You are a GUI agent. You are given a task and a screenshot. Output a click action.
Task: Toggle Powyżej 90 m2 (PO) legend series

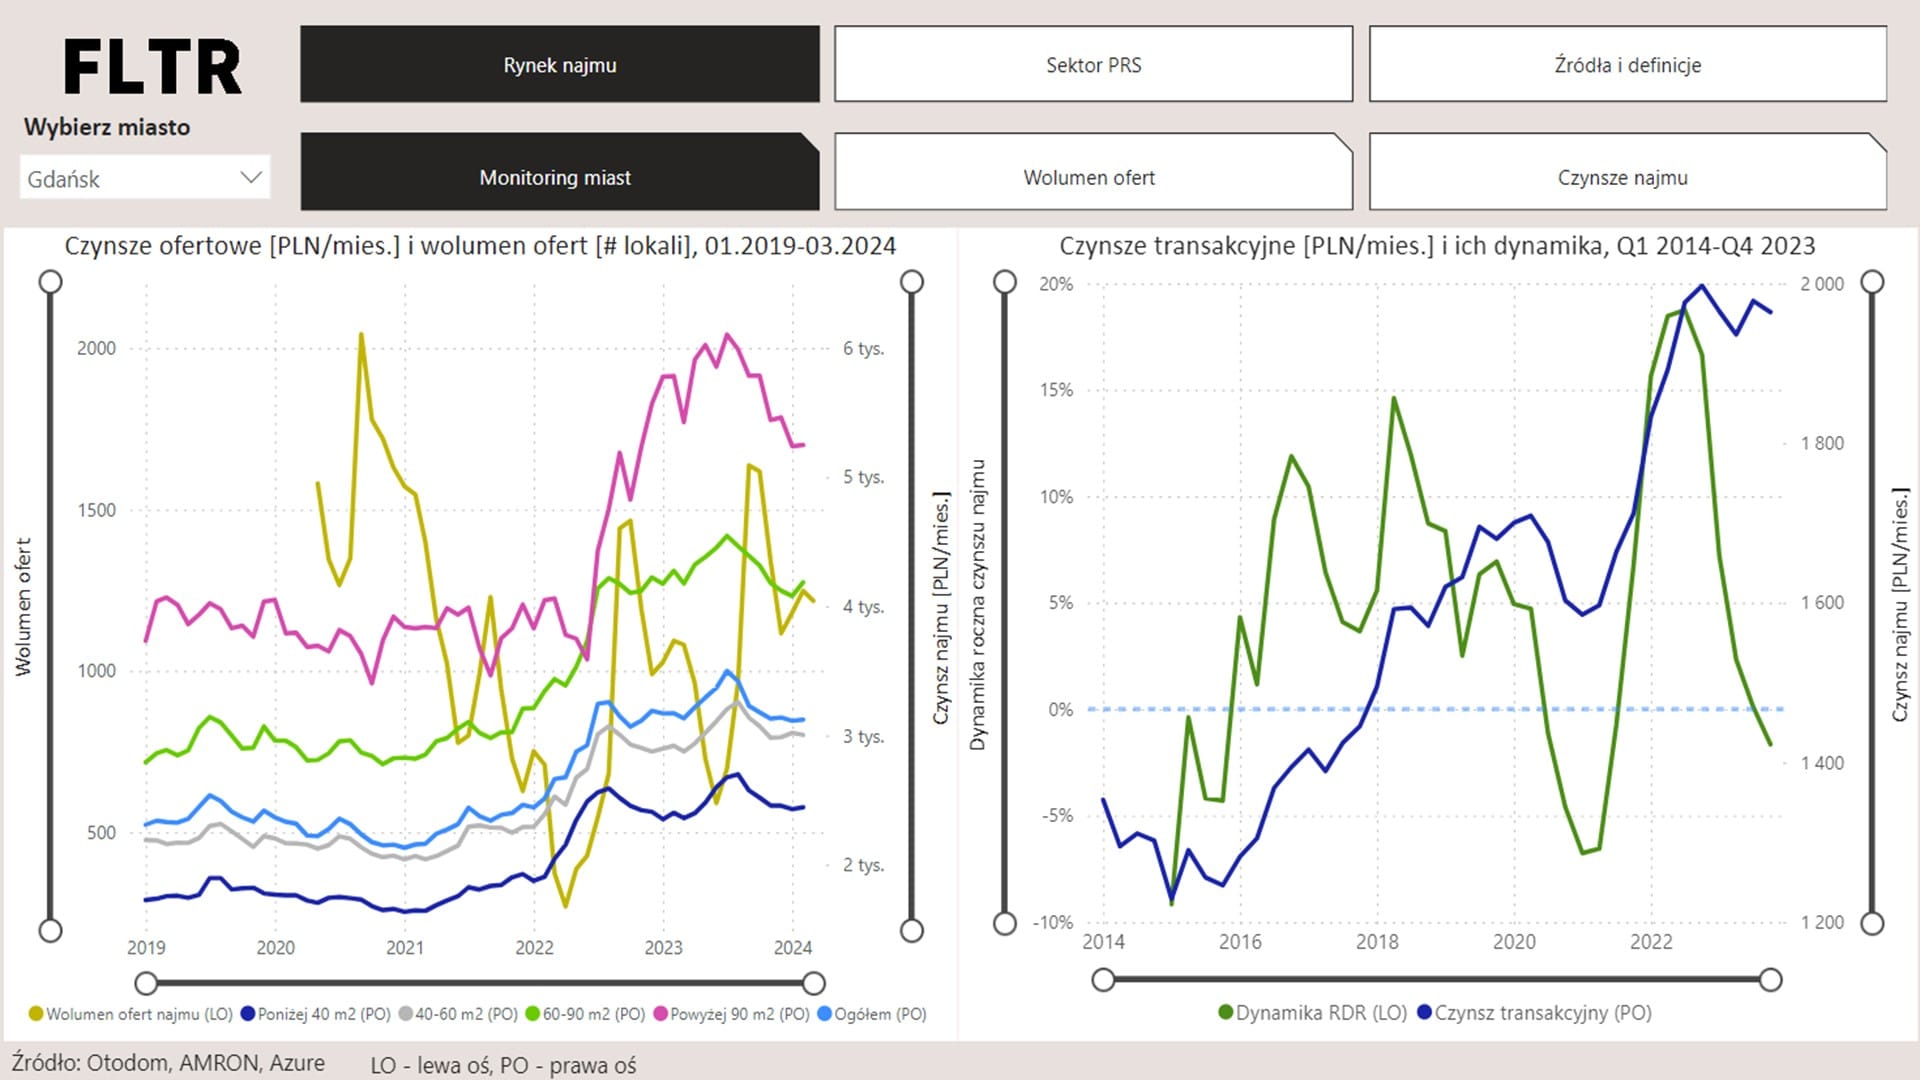tap(738, 1014)
